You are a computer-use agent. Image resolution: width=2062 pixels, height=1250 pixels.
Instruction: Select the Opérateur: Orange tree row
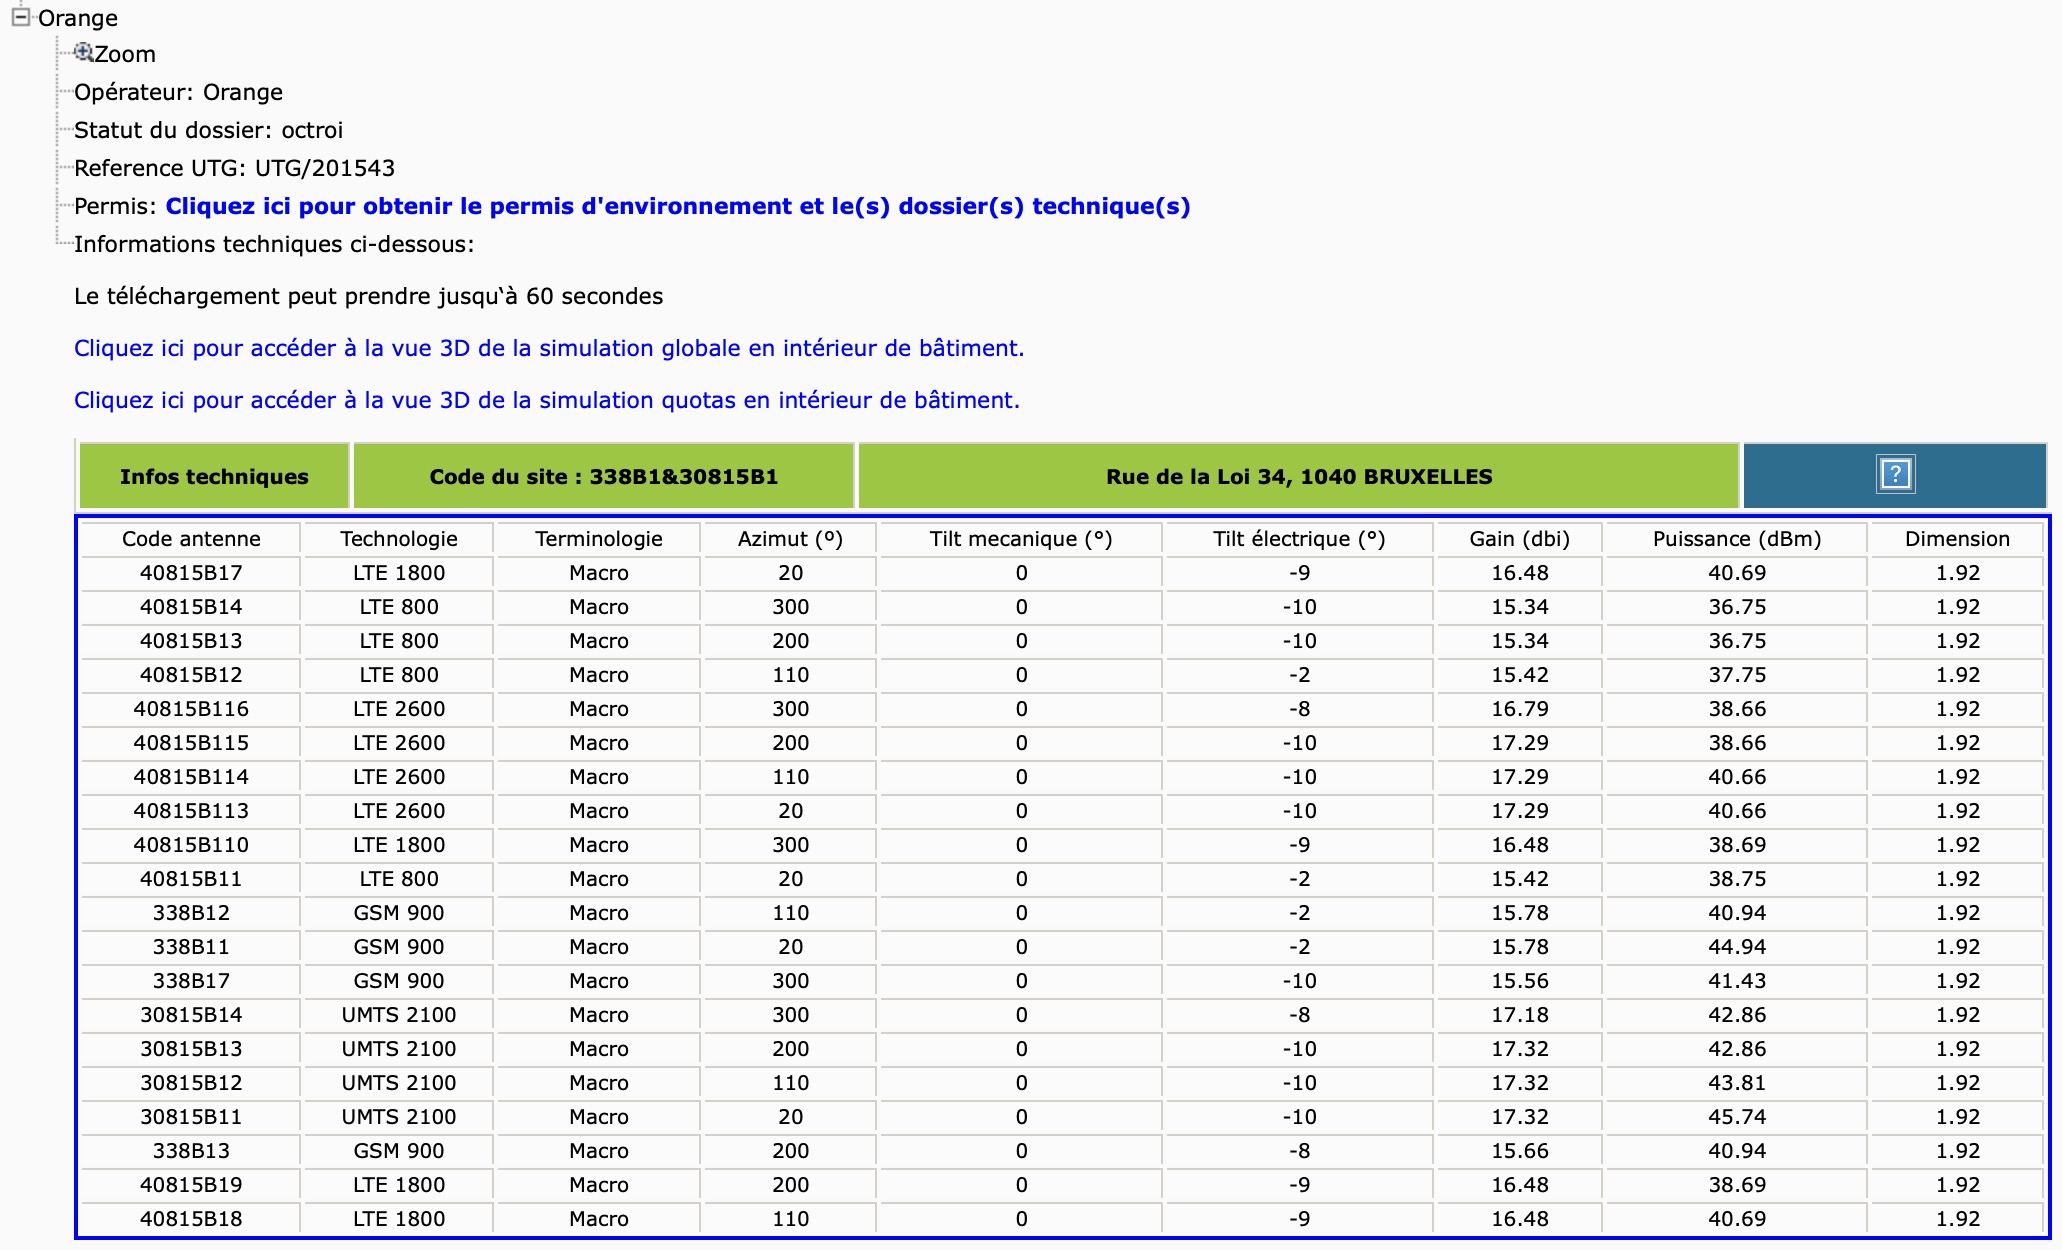coord(178,92)
